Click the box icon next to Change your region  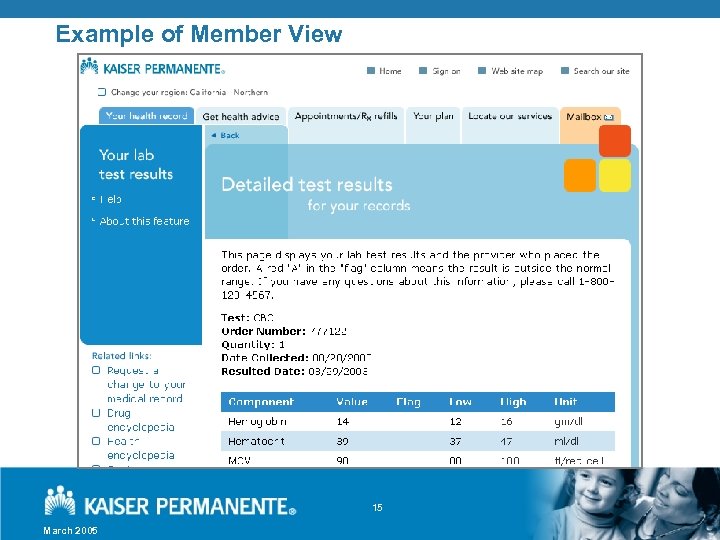[x=102, y=92]
